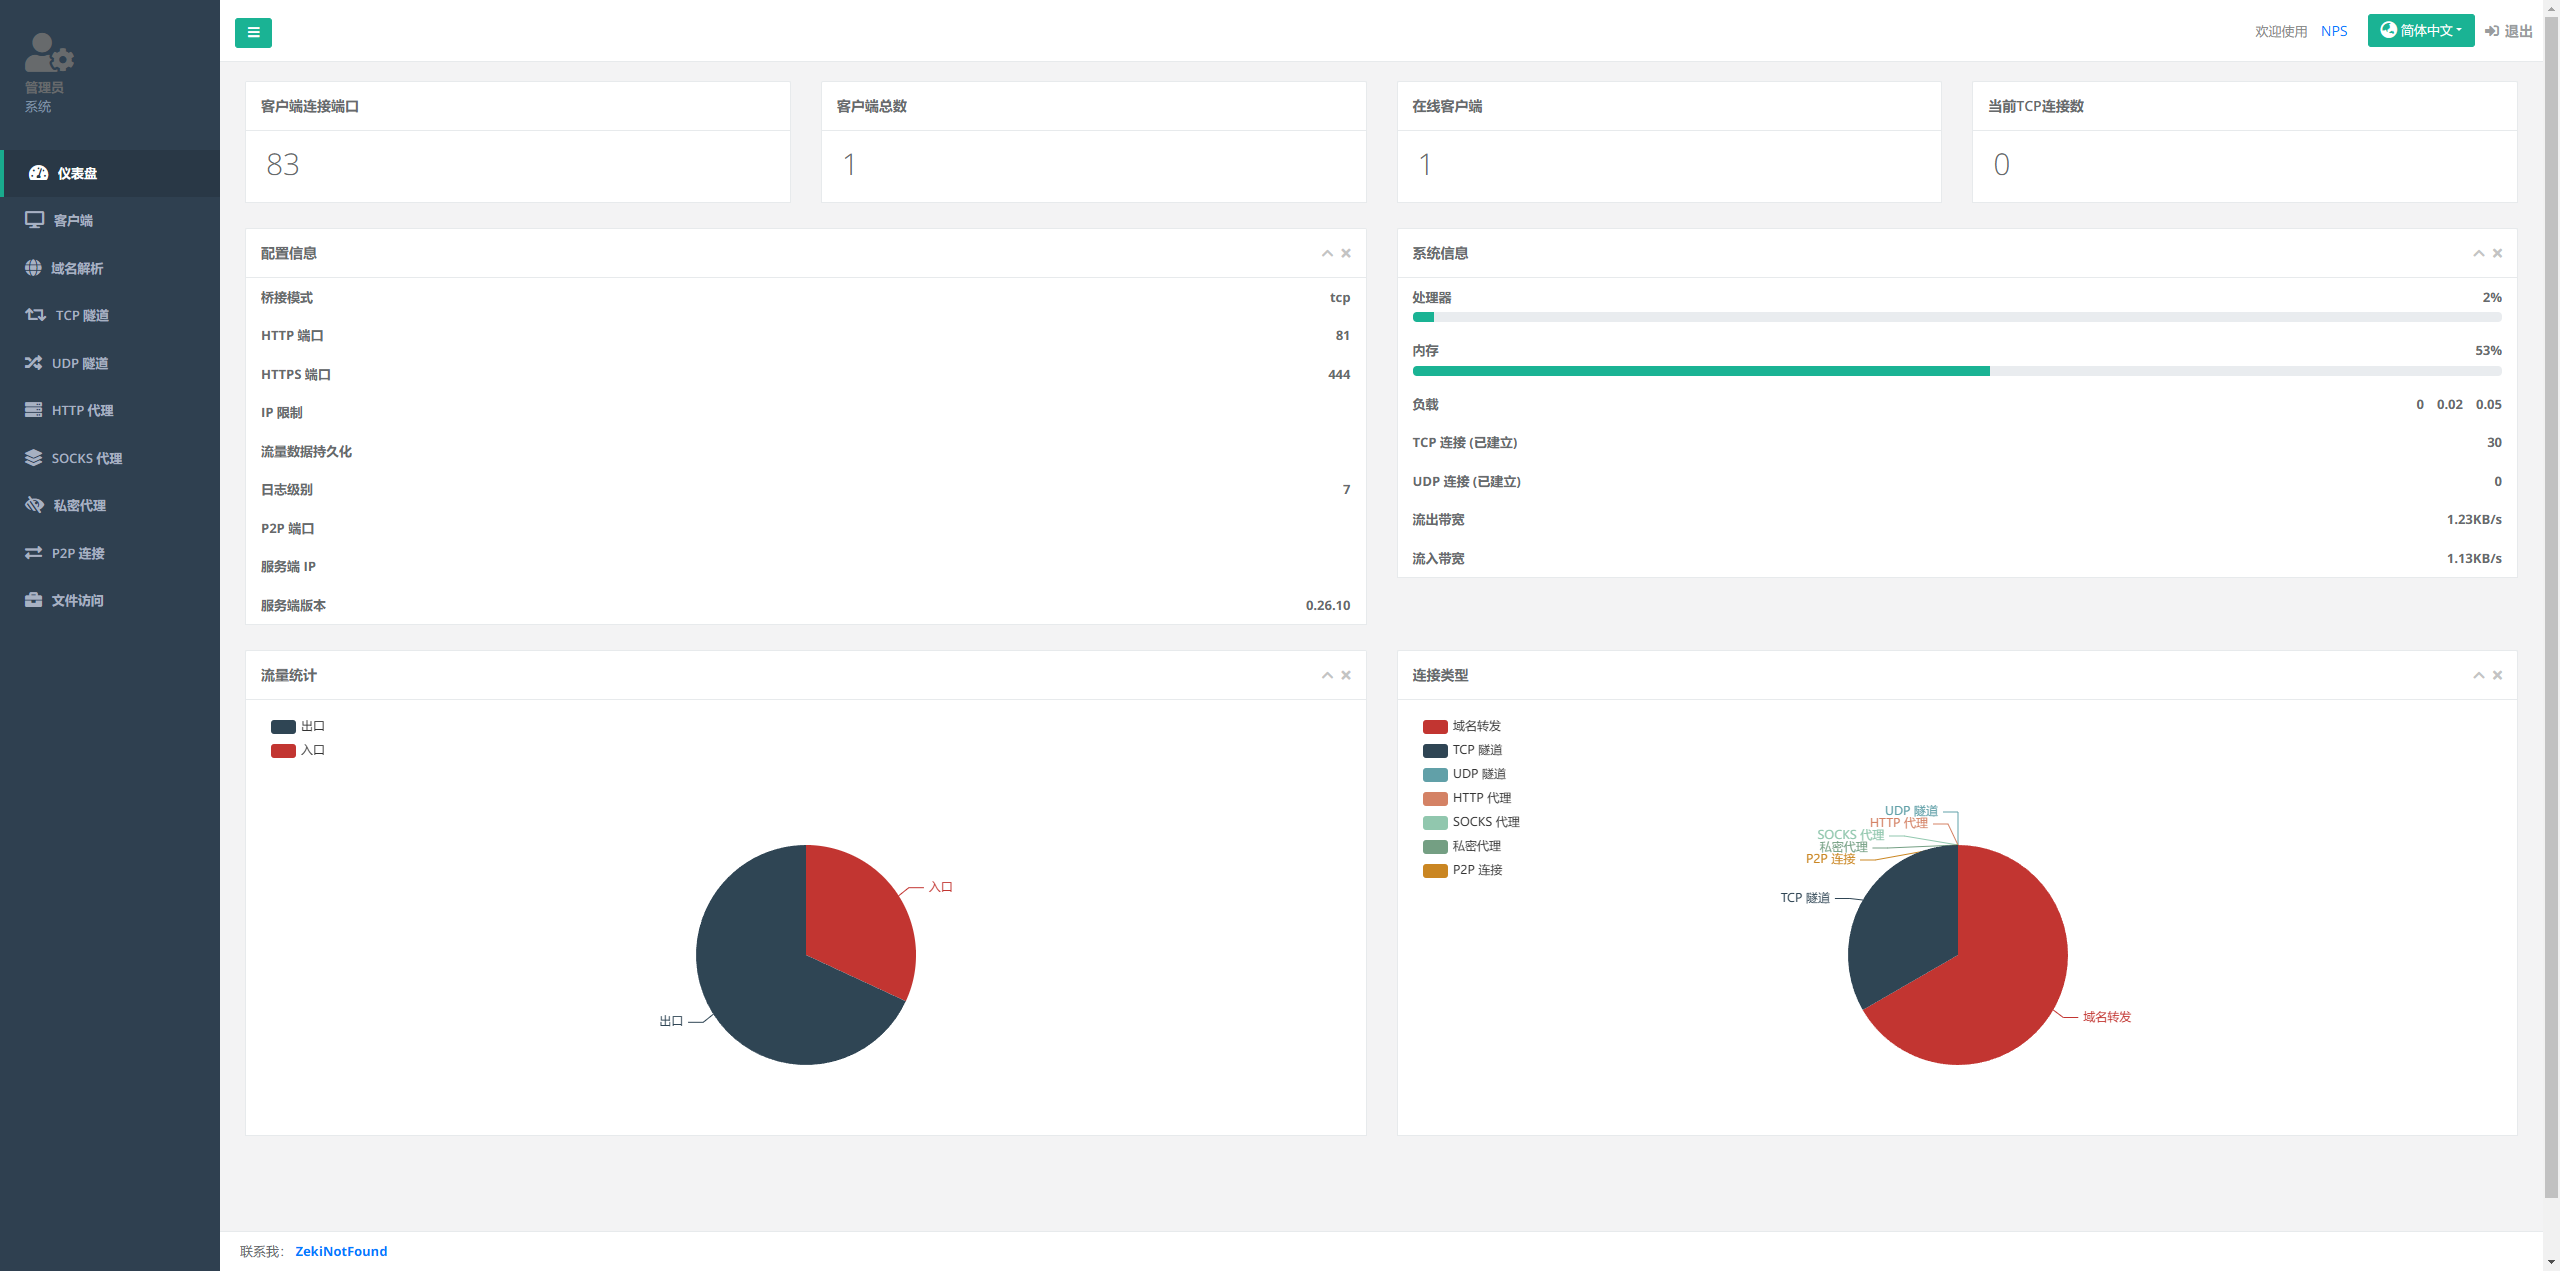Click the 当前TCP连接数 card title
This screenshot has height=1271, width=2560.
(2035, 106)
